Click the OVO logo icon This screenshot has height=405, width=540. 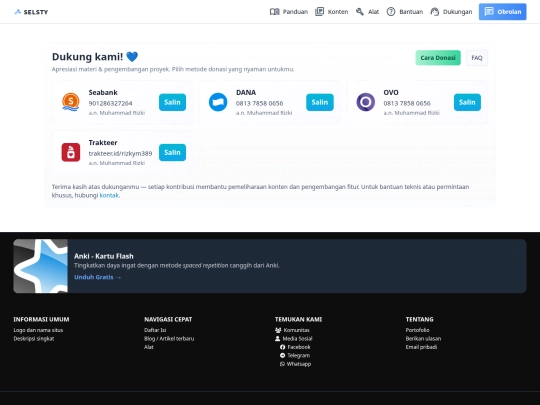[x=365, y=102]
